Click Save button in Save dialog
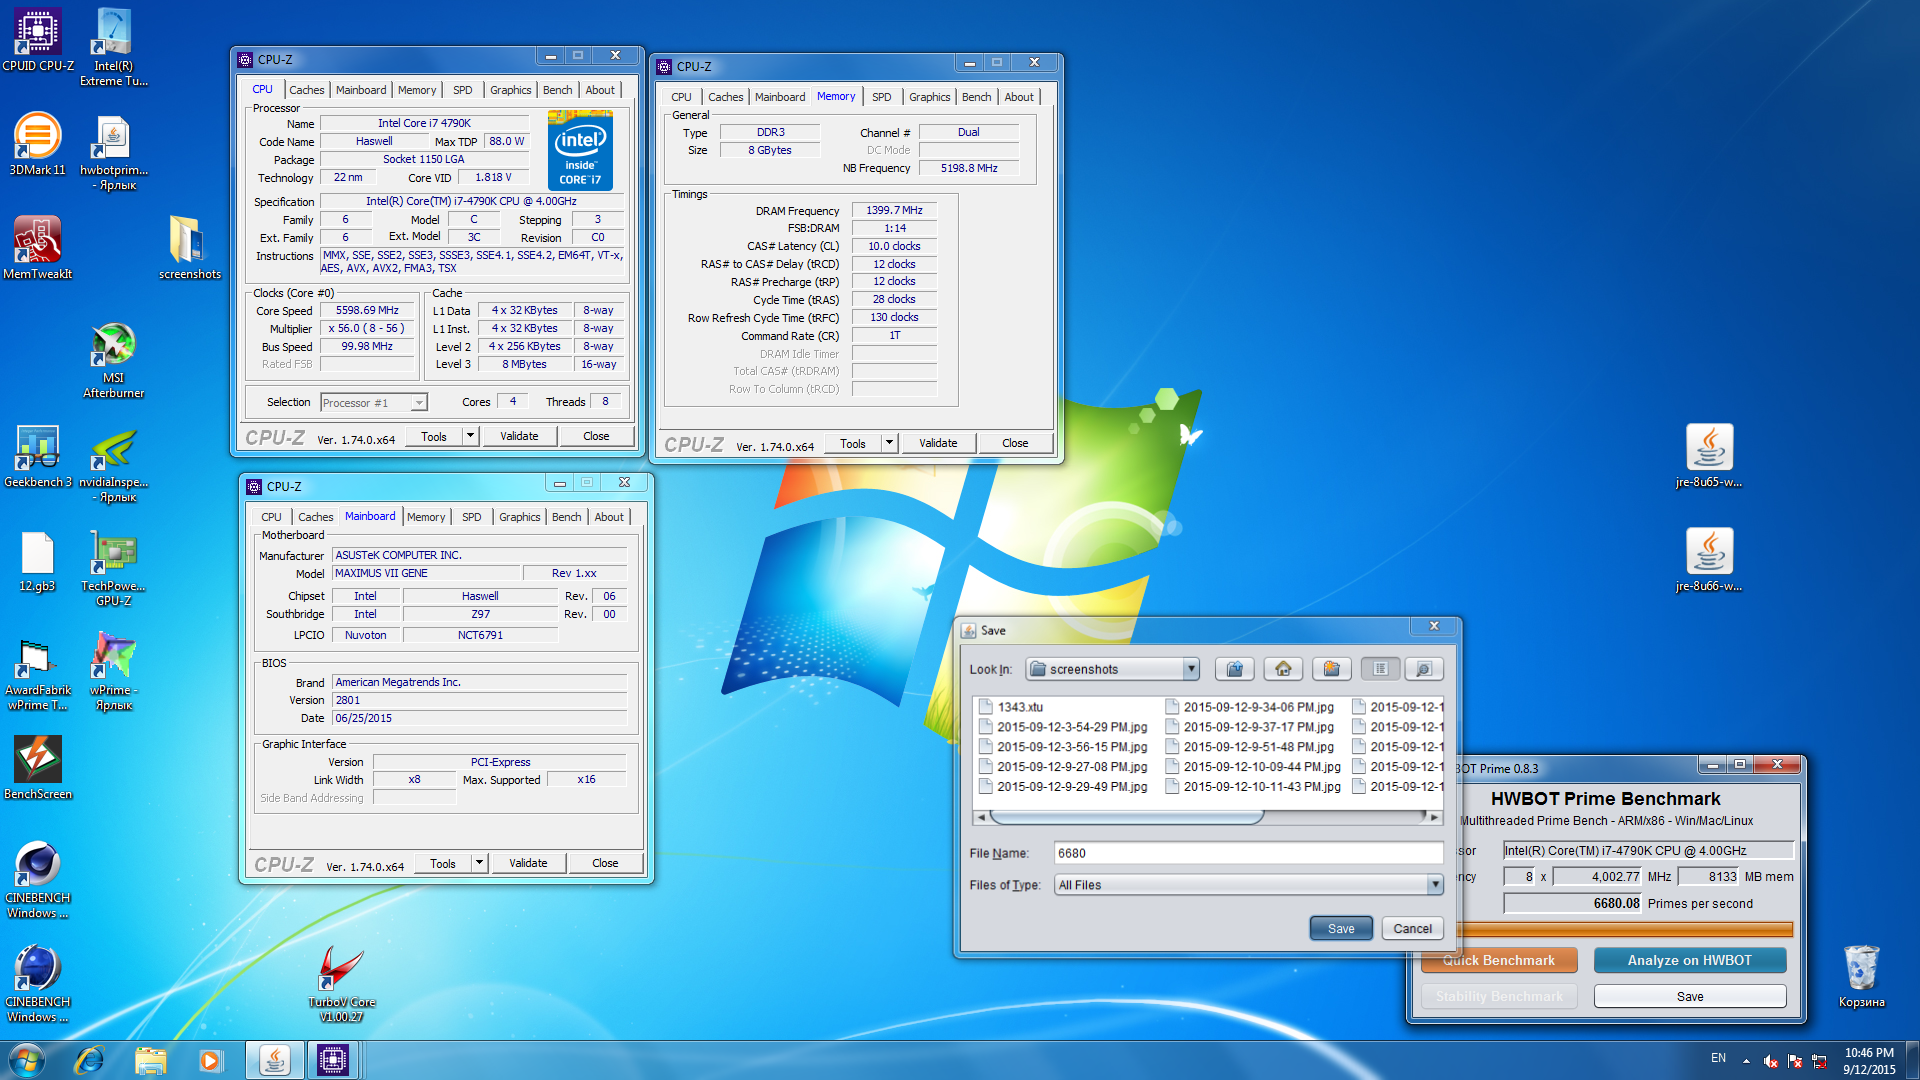 pos(1341,928)
